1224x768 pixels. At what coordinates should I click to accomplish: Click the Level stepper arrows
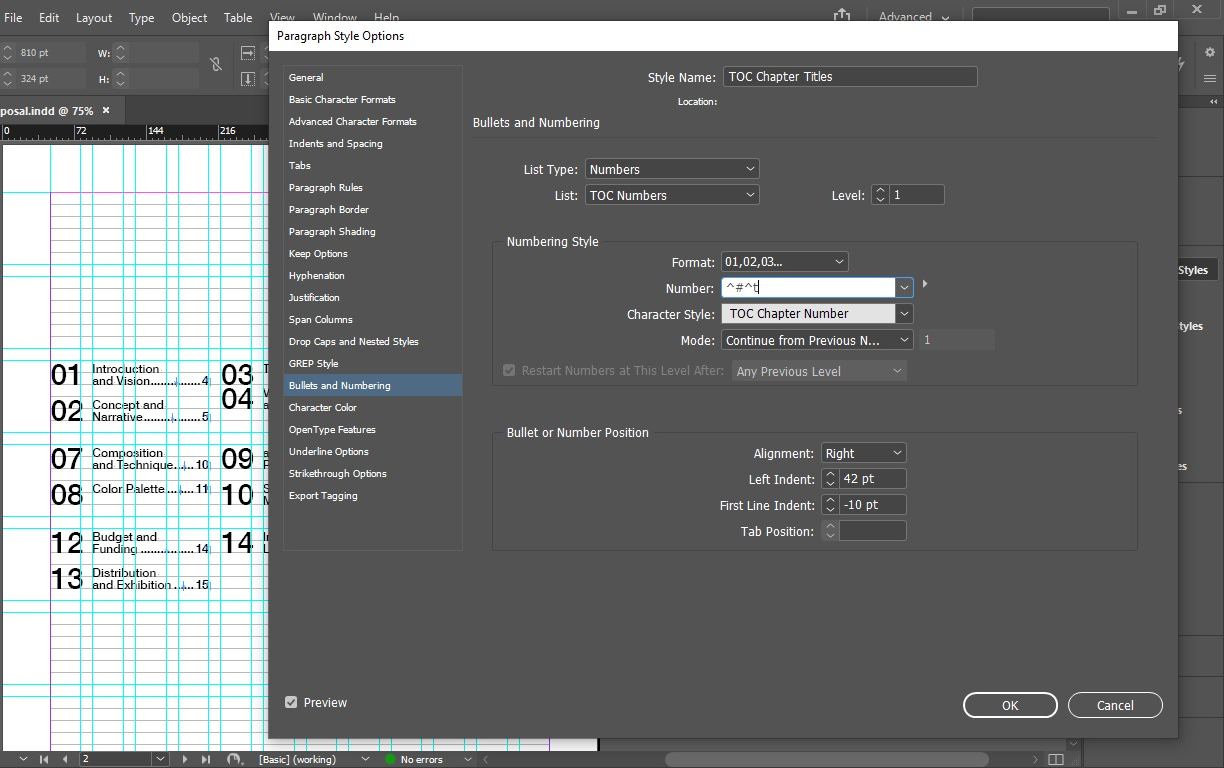(x=880, y=195)
